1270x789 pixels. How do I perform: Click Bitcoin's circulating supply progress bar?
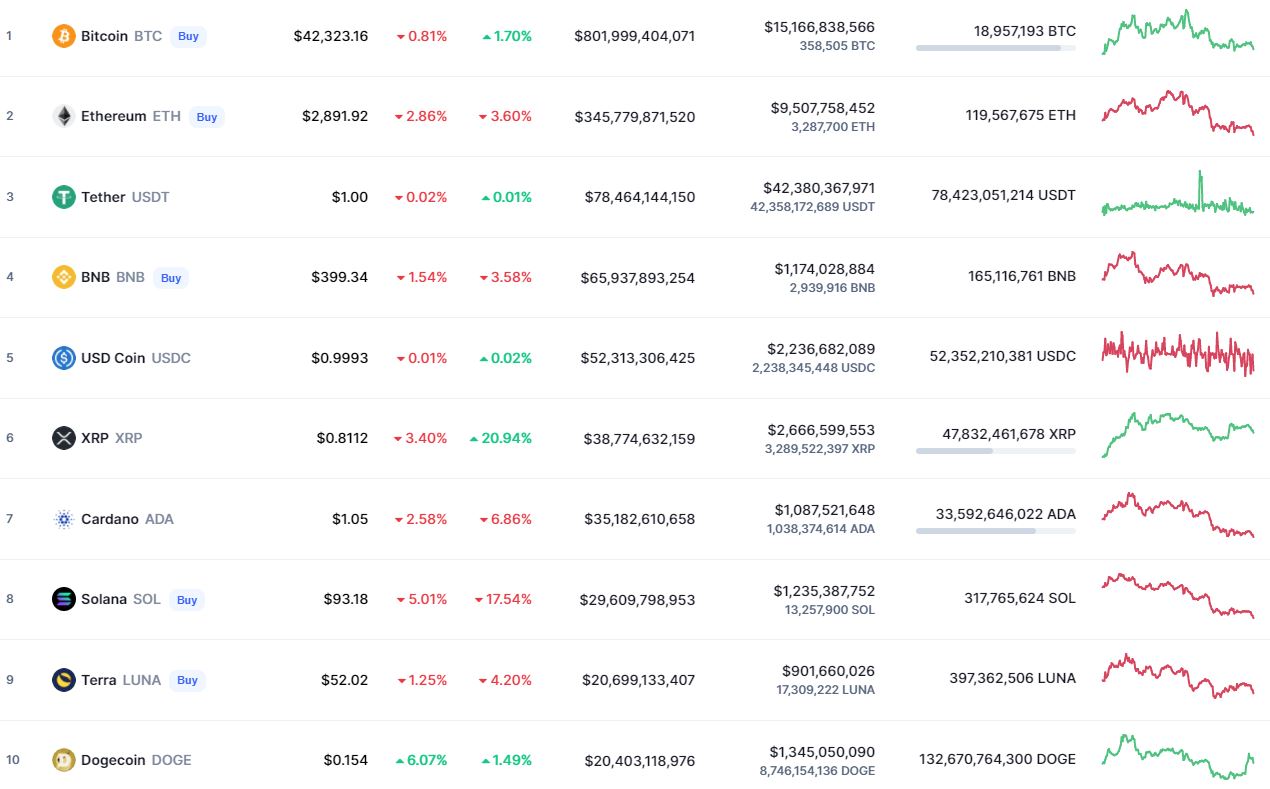pos(995,48)
